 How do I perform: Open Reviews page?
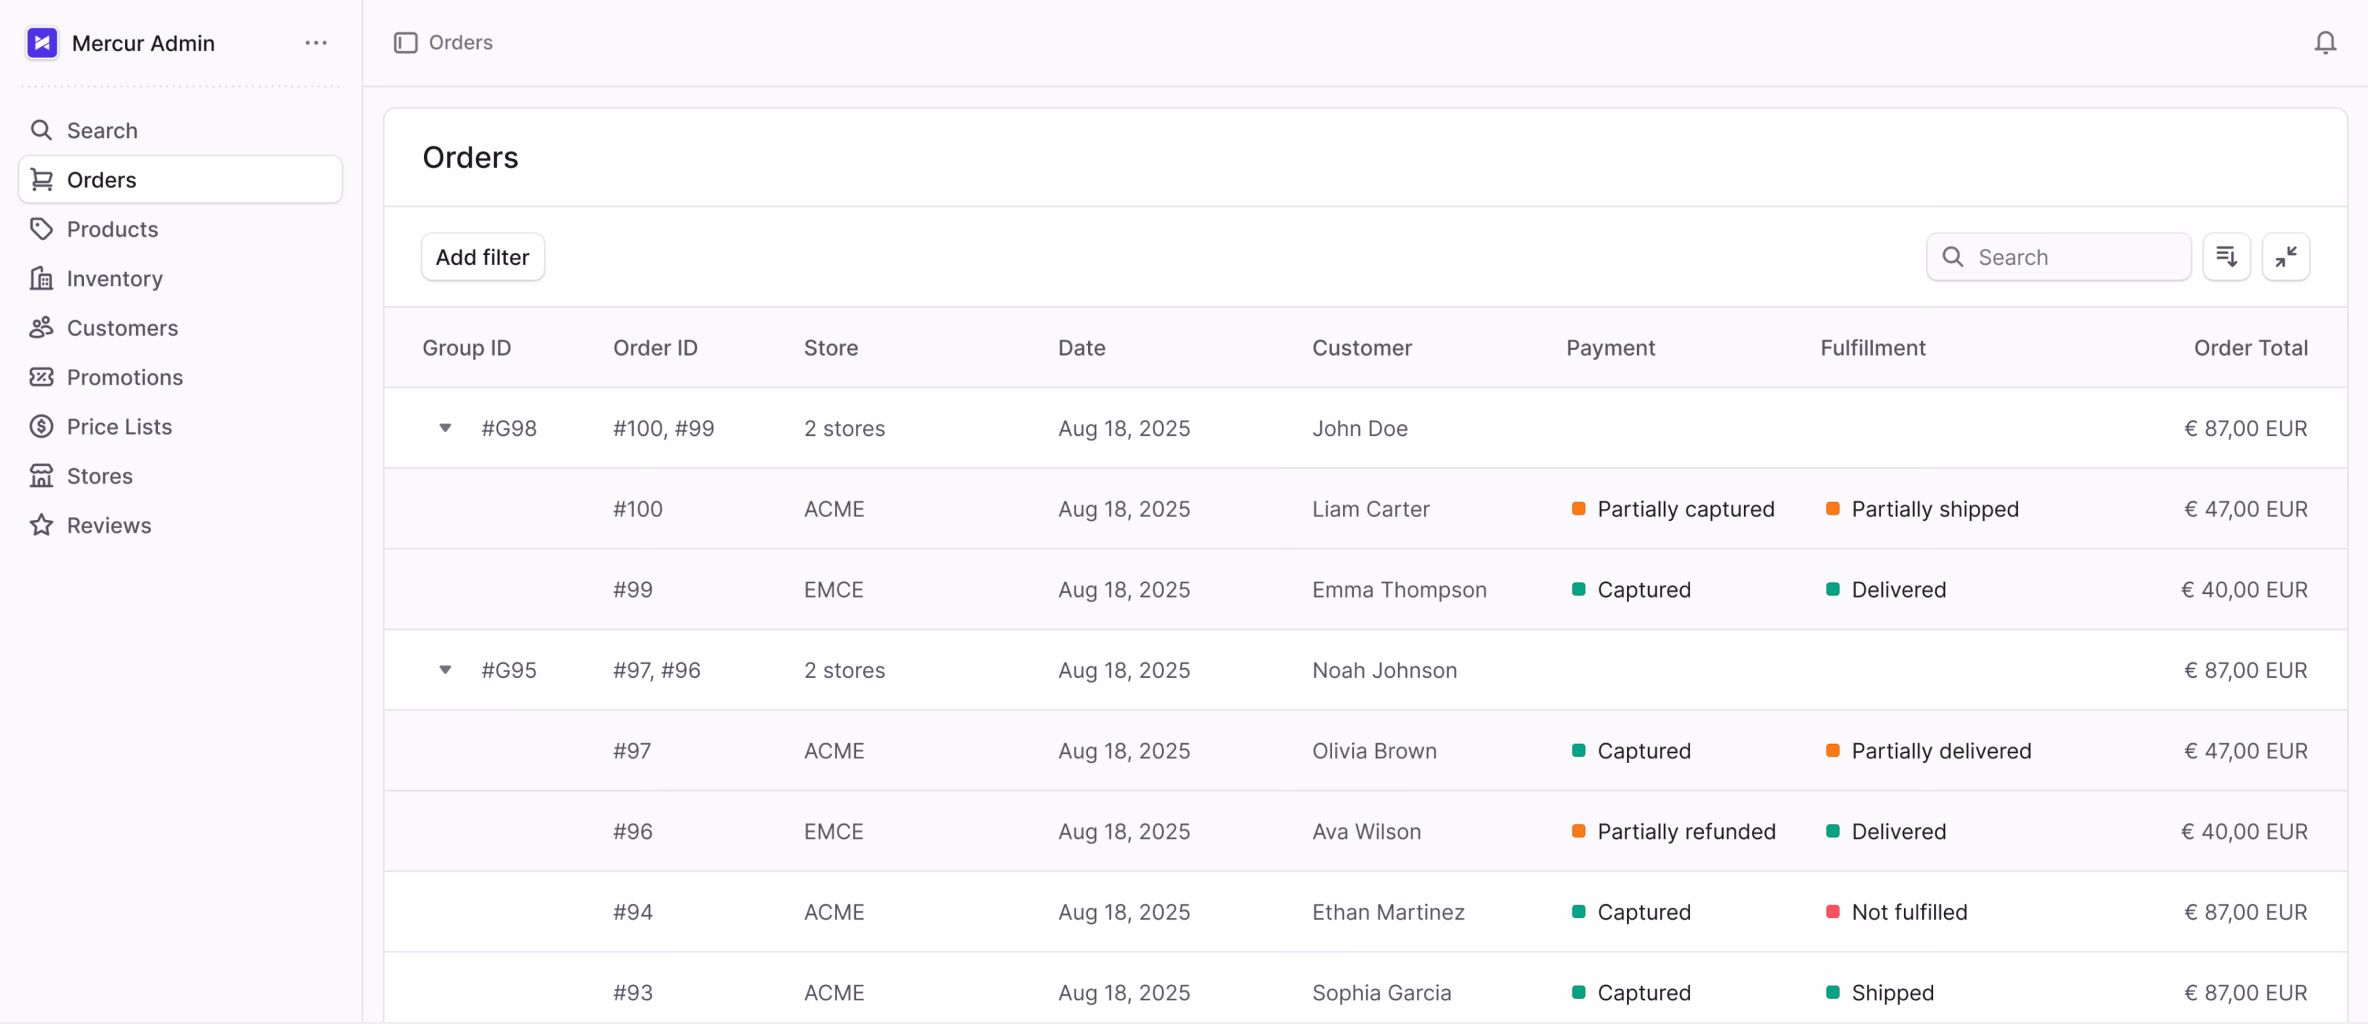(x=180, y=525)
